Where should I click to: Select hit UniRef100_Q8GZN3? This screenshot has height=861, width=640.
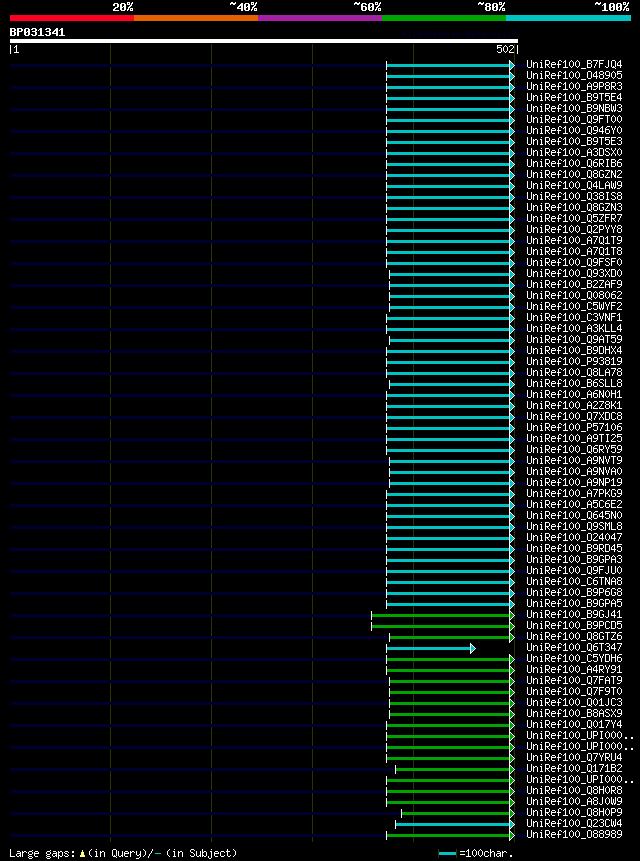[574, 208]
